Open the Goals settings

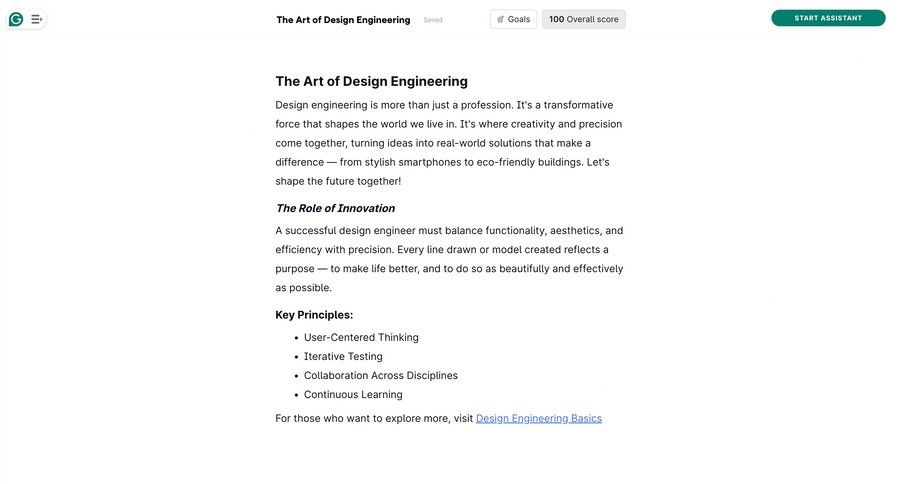point(514,19)
